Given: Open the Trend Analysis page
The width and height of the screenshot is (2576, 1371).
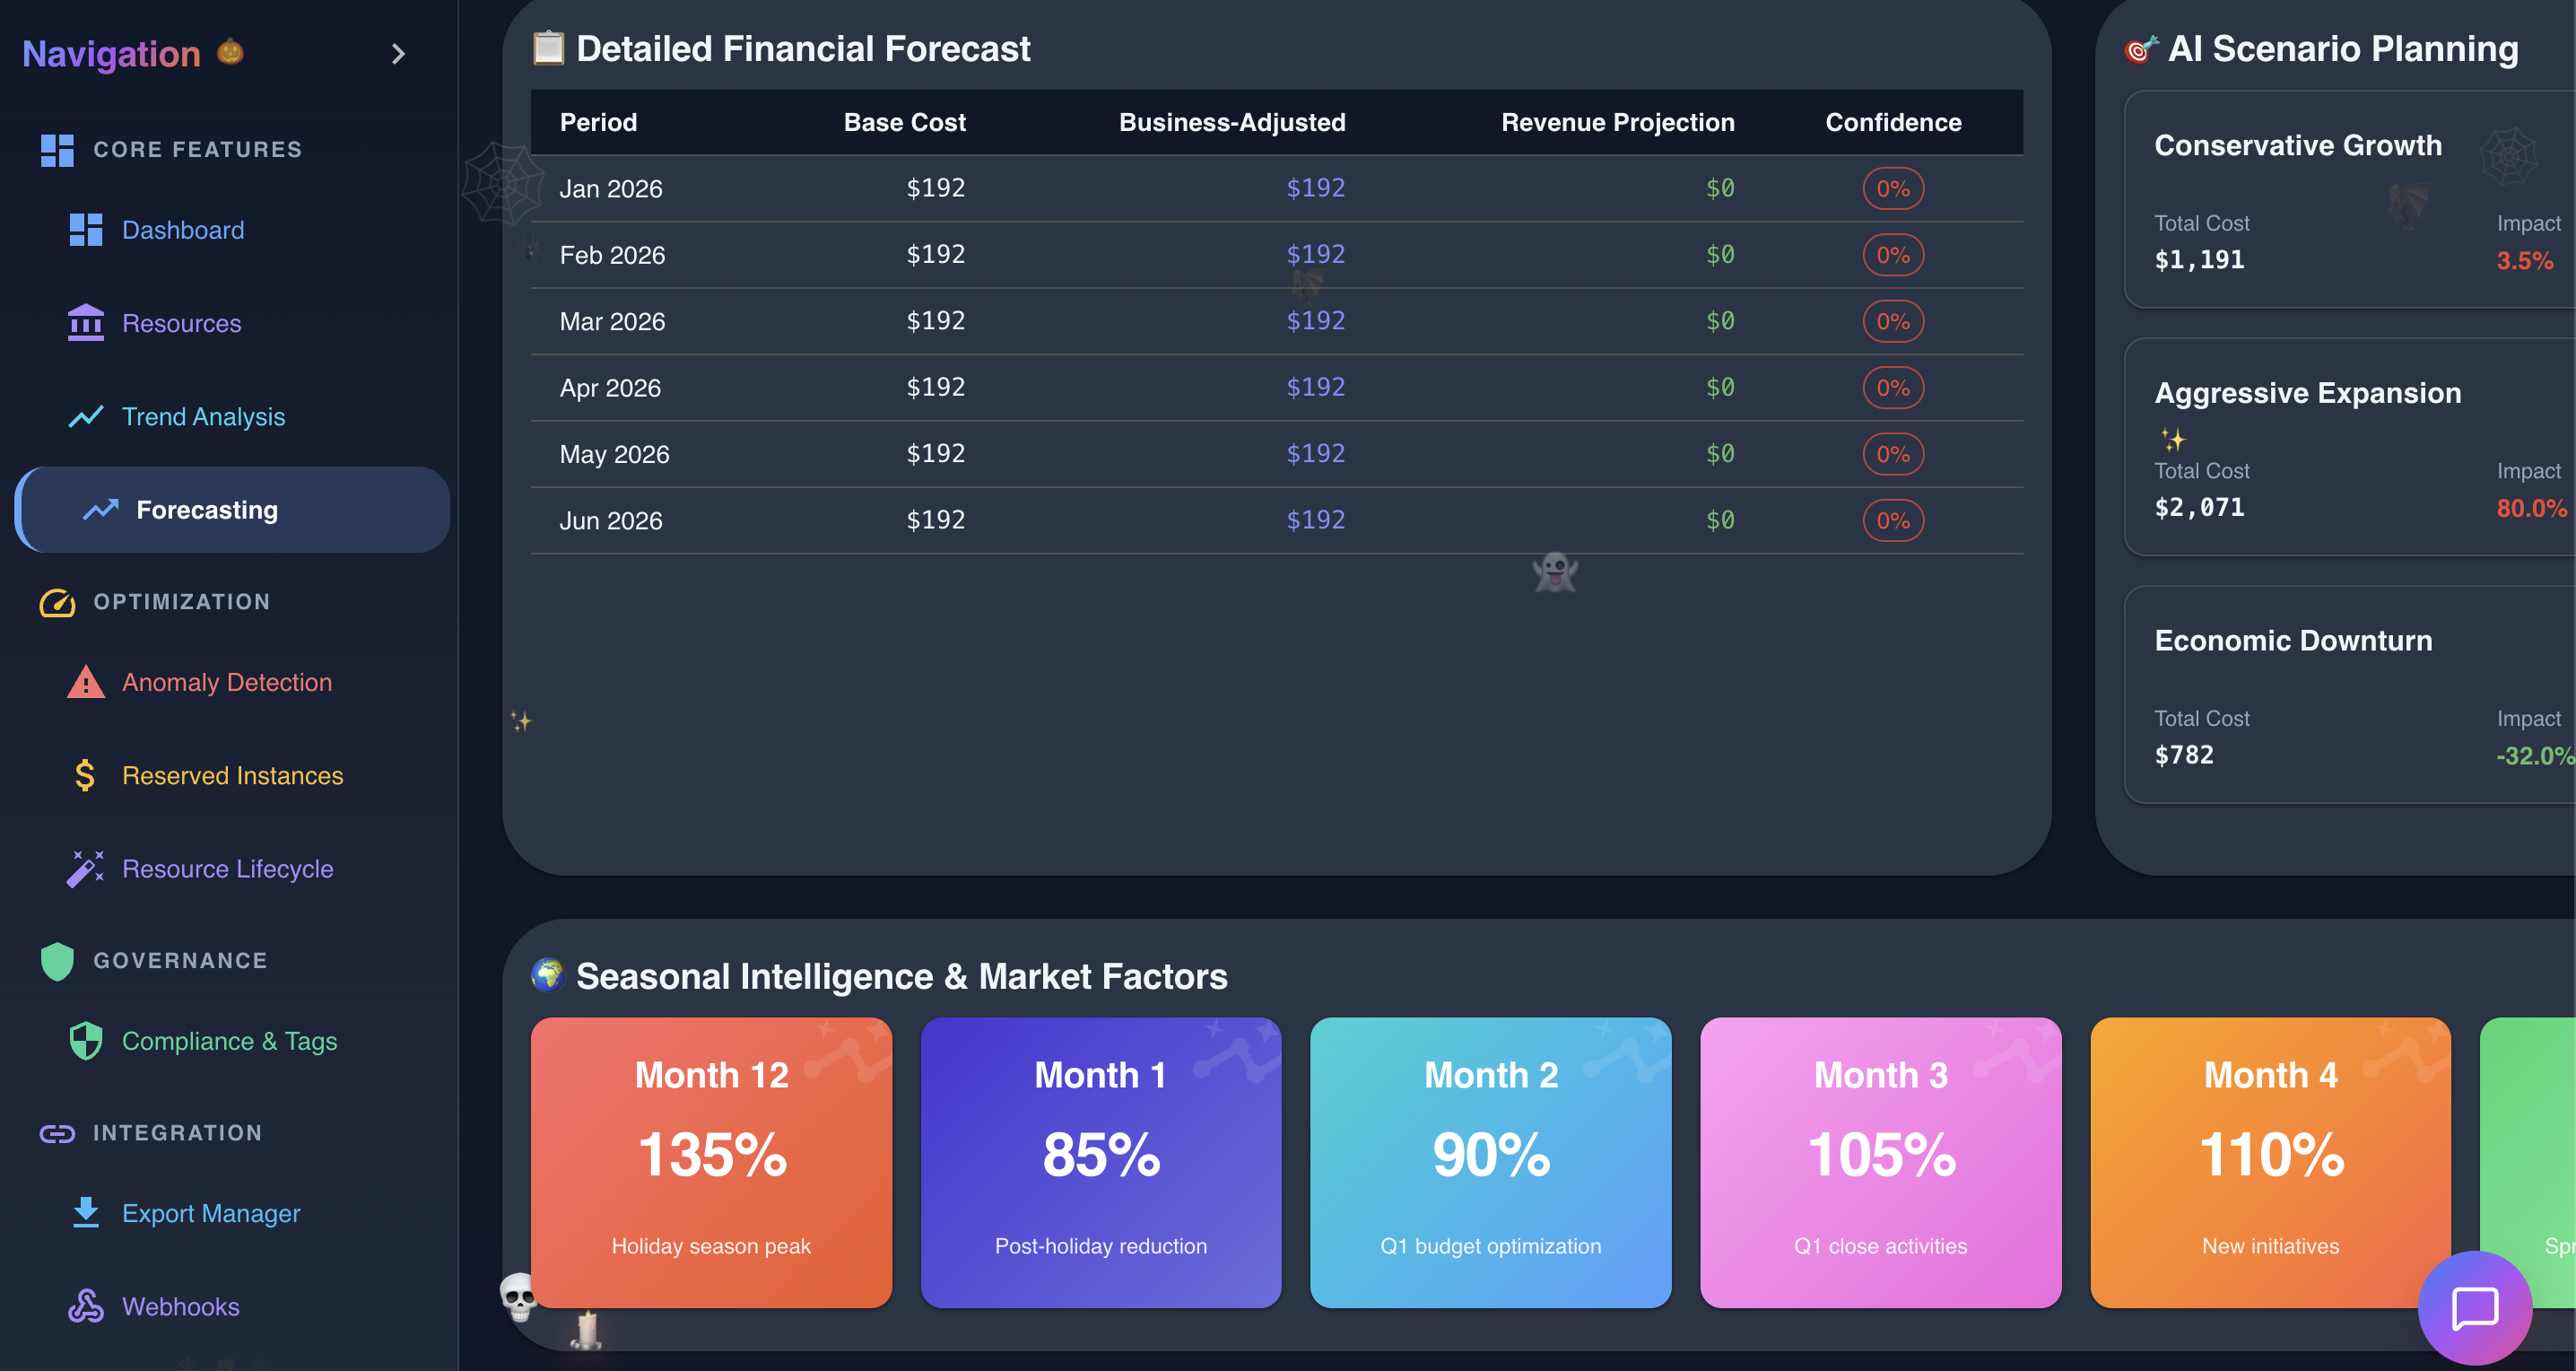Looking at the screenshot, I should 203,416.
